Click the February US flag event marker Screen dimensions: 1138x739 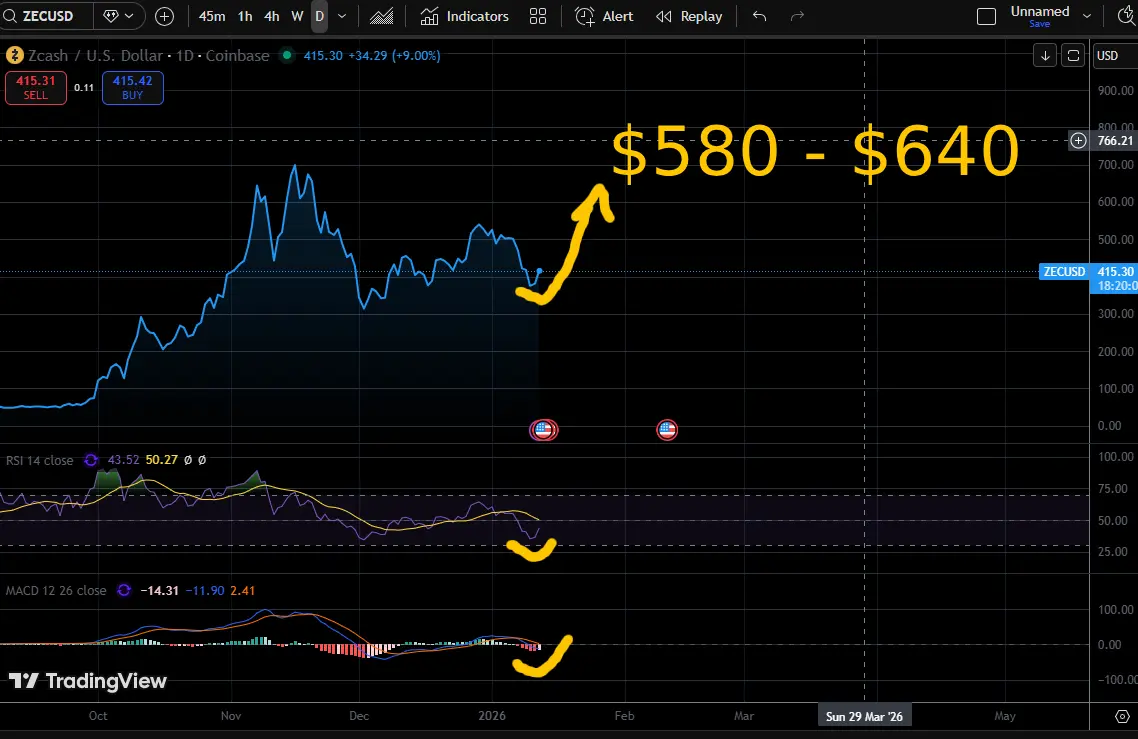point(667,430)
